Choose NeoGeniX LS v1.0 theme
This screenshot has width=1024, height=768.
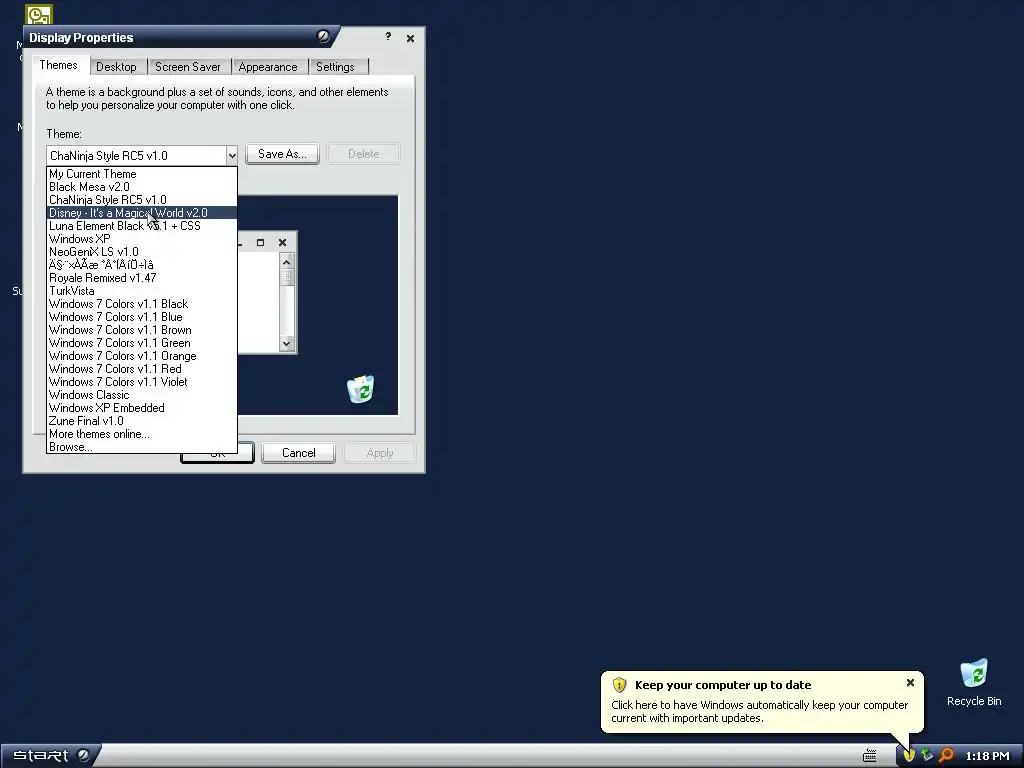[142, 252]
